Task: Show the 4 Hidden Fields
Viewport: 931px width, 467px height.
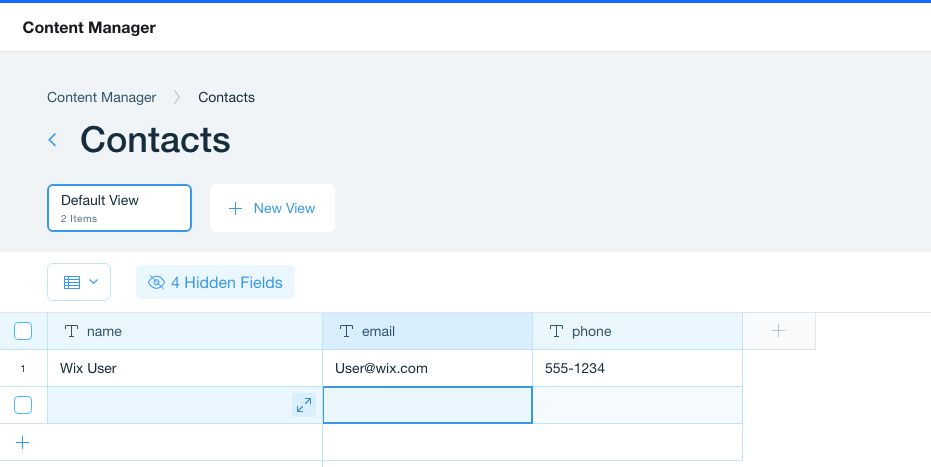Action: pos(216,282)
